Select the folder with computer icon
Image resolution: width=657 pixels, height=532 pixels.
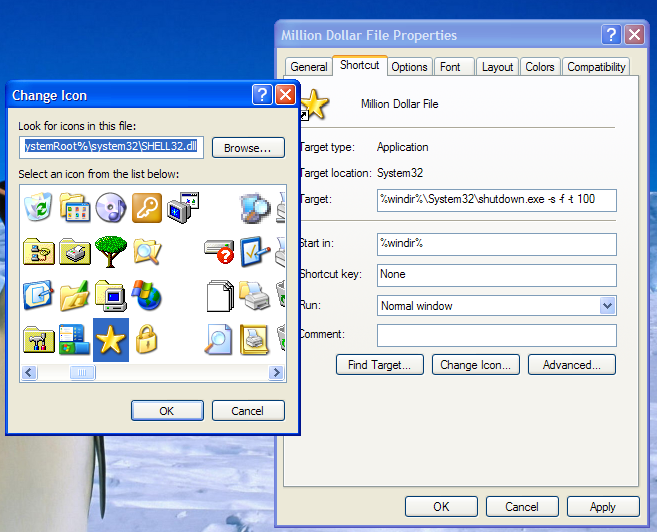pyautogui.click(x=111, y=295)
